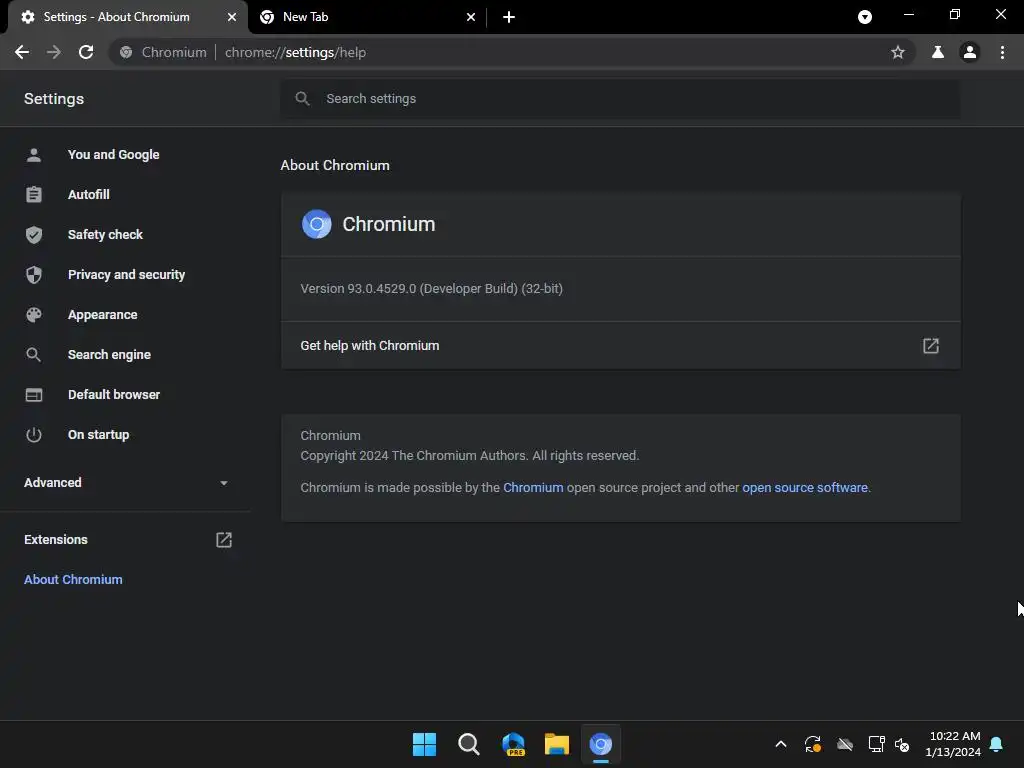Launch Microsoft Edge from the taskbar

[x=513, y=744]
